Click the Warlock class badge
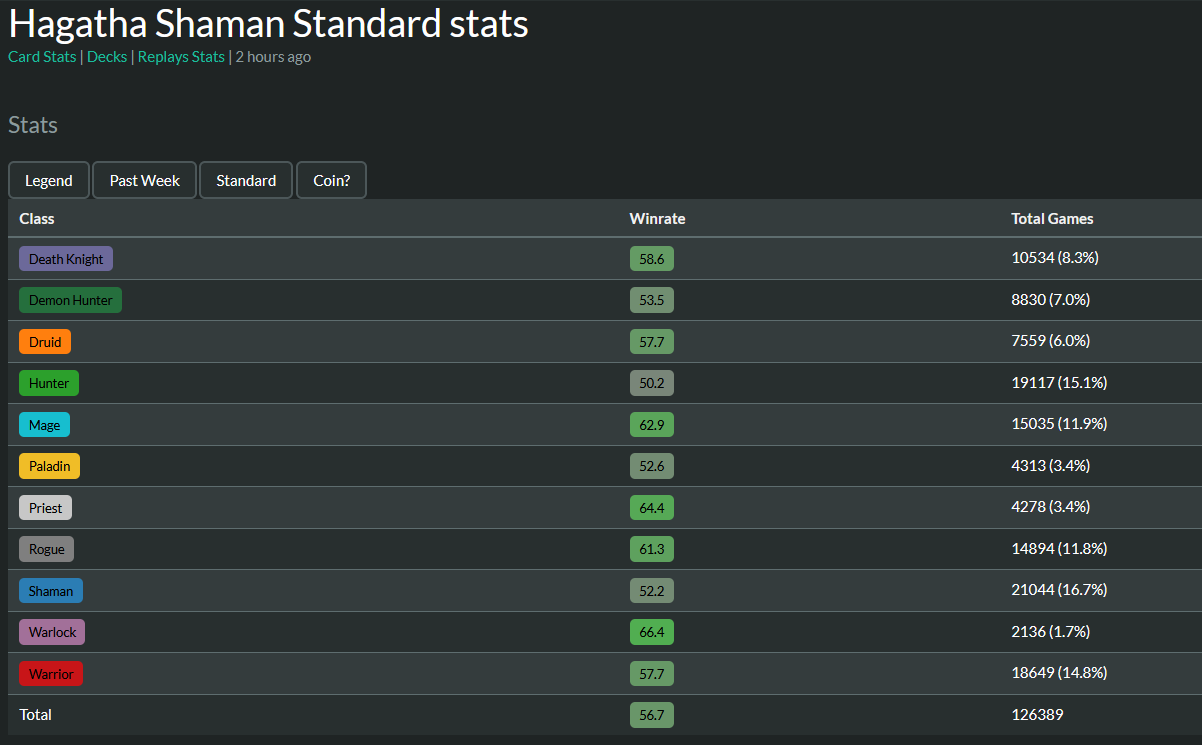This screenshot has height=745, width=1202. click(x=52, y=632)
